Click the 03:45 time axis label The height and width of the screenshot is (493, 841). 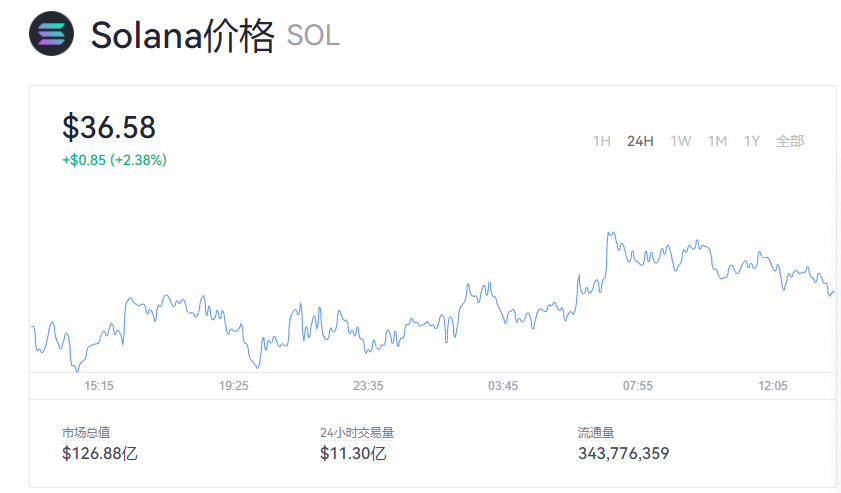[x=503, y=386]
